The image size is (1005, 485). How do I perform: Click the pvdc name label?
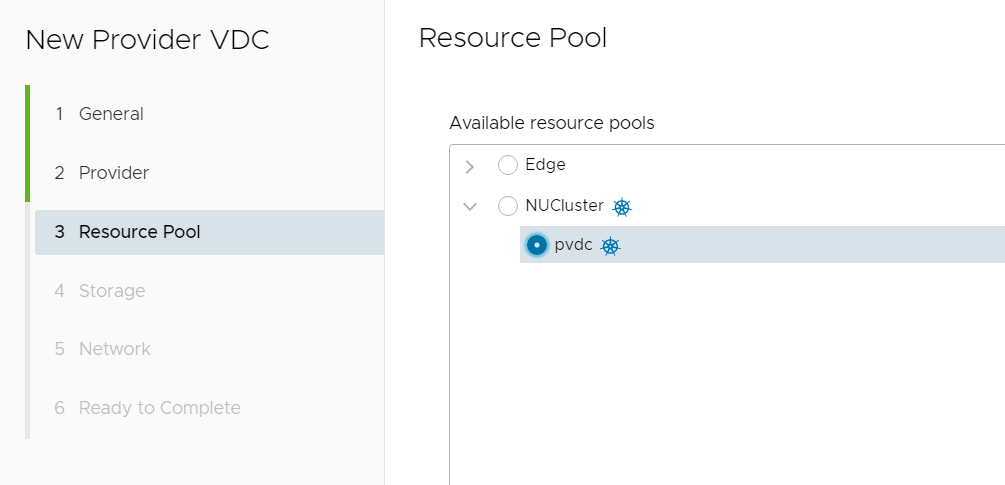click(574, 245)
